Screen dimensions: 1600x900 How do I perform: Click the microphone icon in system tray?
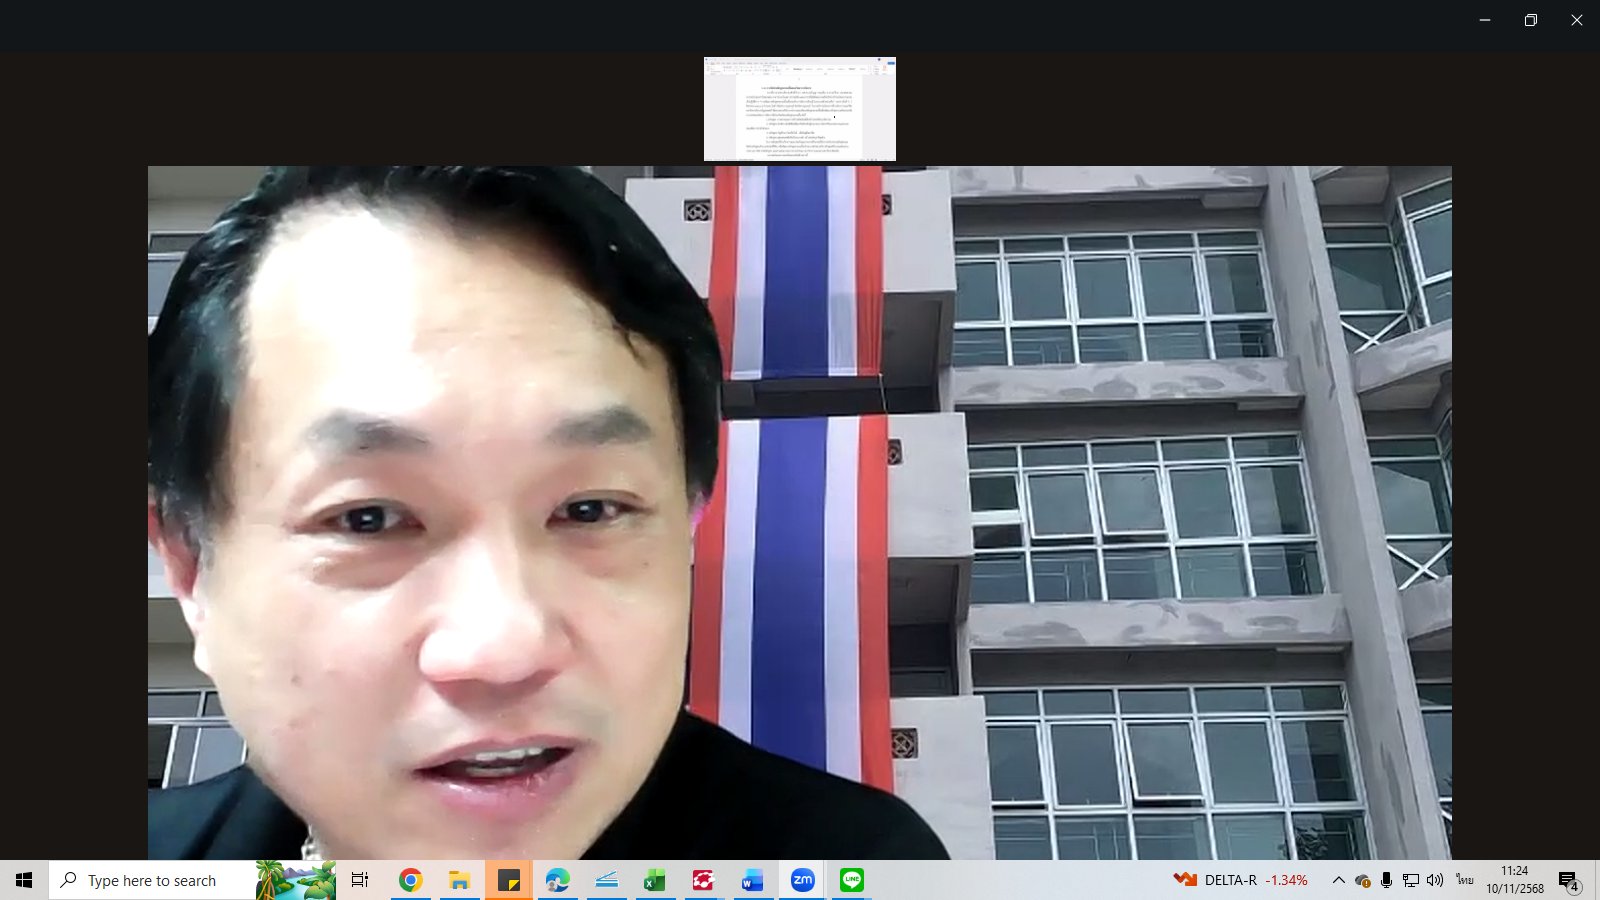pos(1386,880)
